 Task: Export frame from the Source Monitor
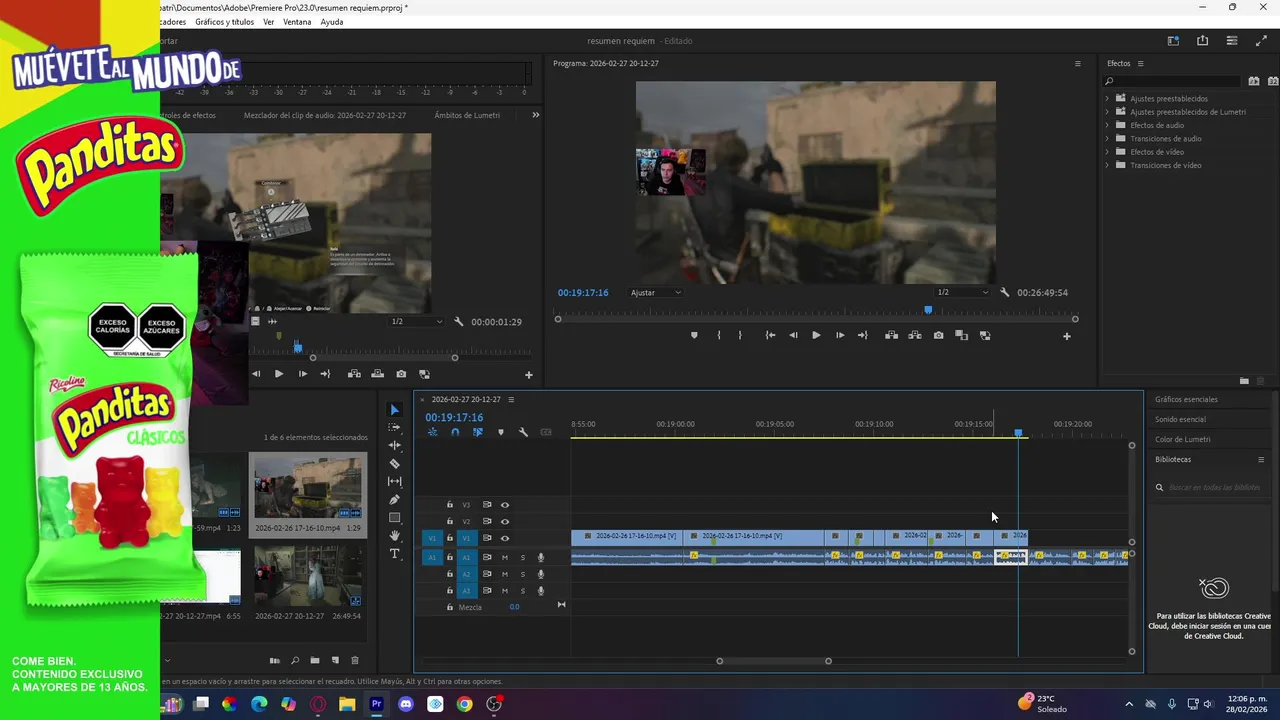point(401,374)
